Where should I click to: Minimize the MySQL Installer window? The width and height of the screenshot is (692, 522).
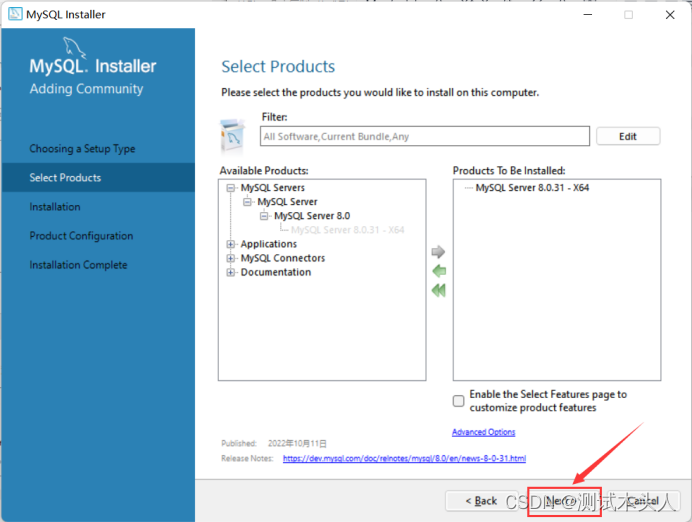[x=588, y=15]
